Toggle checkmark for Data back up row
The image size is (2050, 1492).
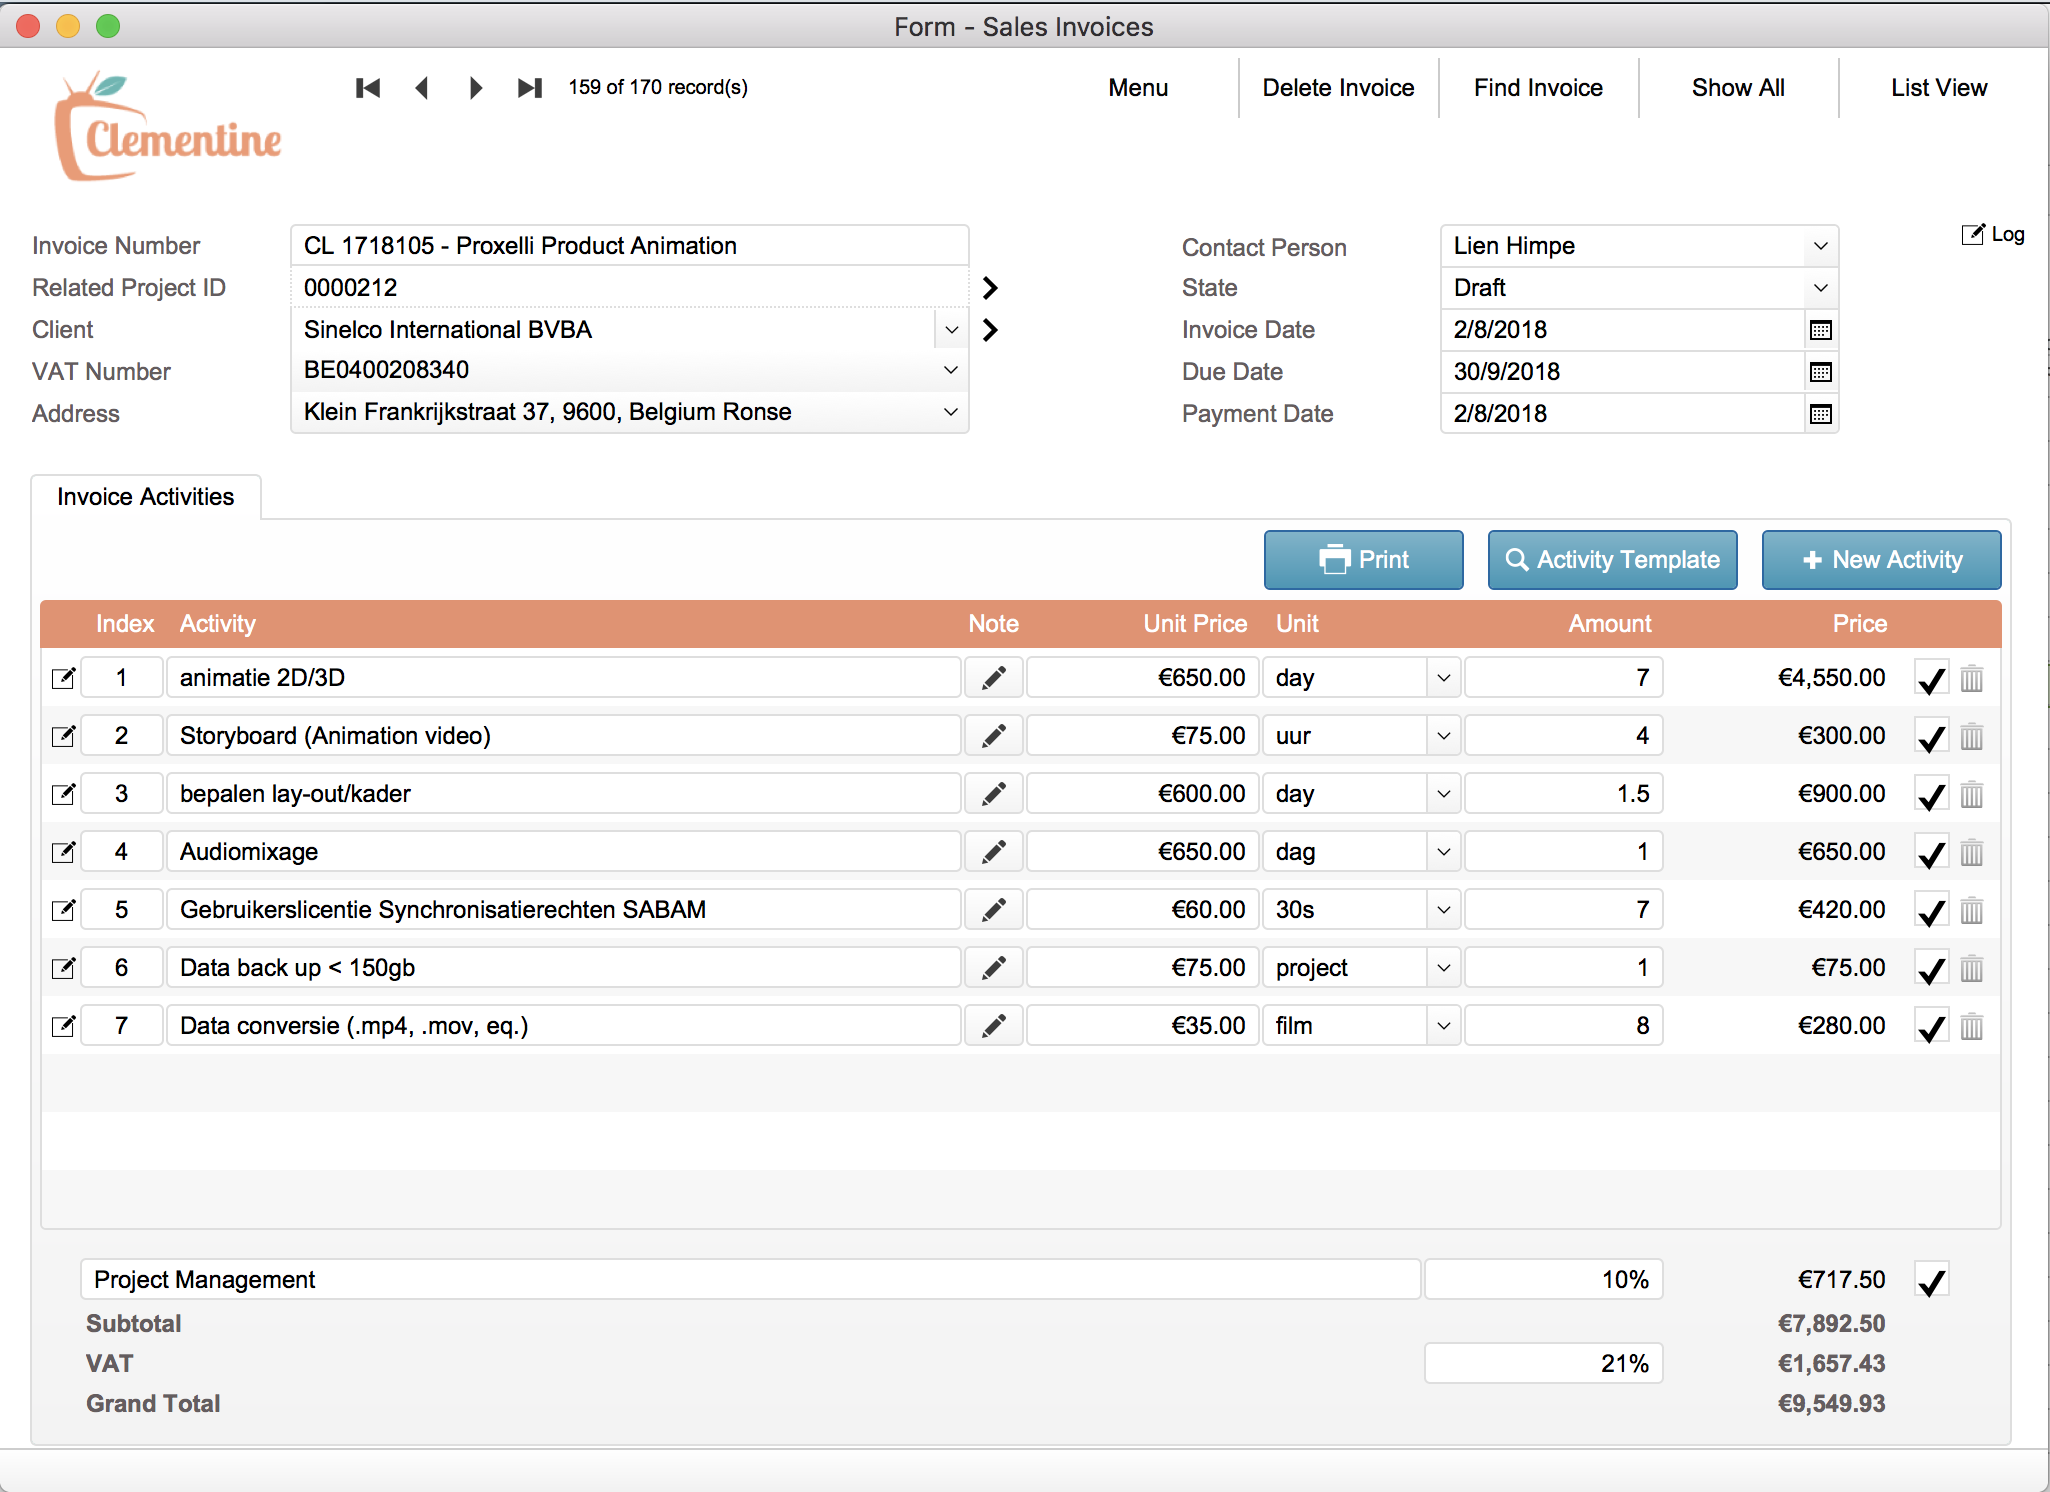1932,969
